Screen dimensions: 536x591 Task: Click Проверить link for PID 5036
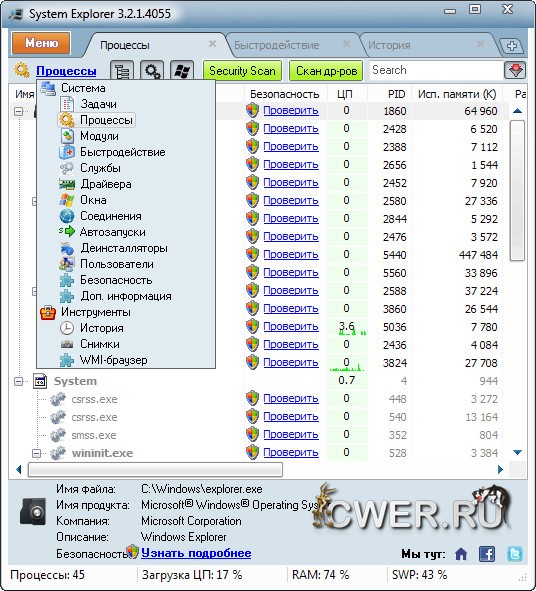[291, 326]
